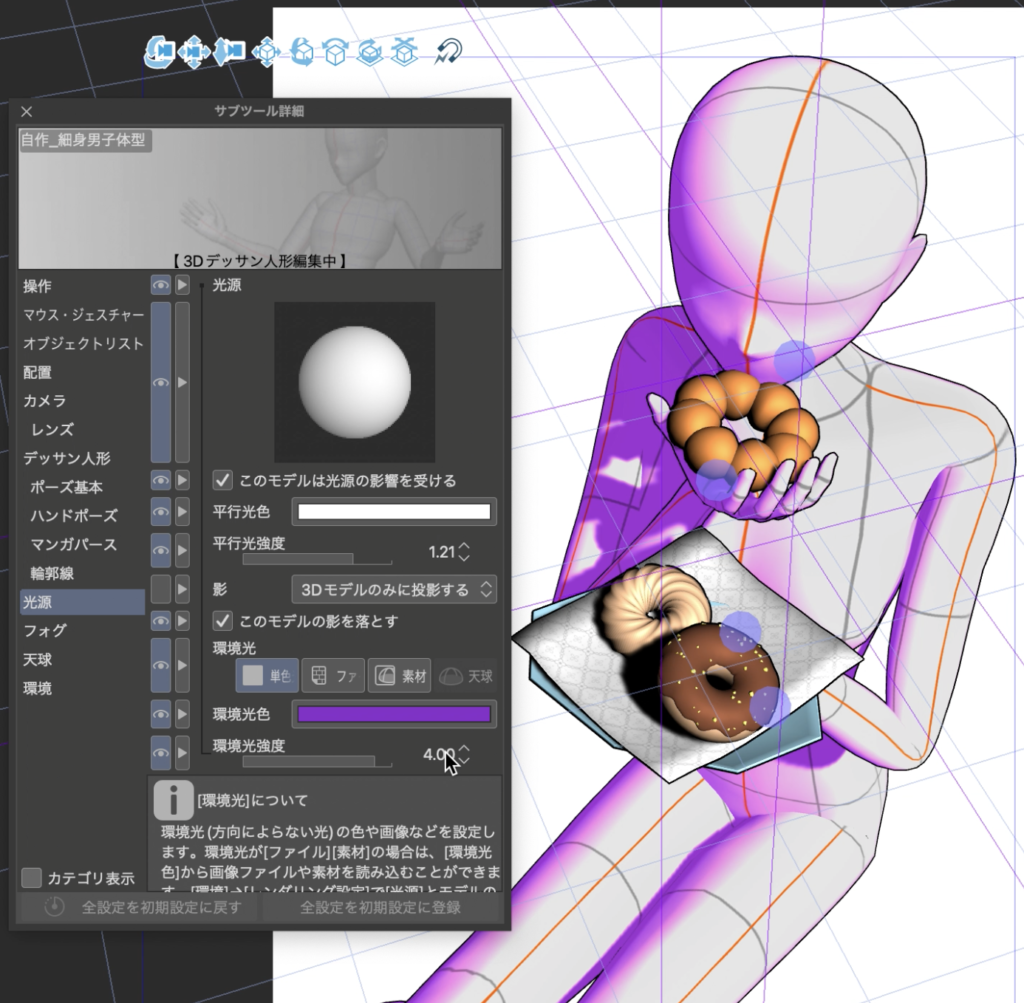Screen dimensions: 1024x1003
Task: Open the 影 dropdown showing 3Dモデルのみに投影する
Action: (x=394, y=589)
